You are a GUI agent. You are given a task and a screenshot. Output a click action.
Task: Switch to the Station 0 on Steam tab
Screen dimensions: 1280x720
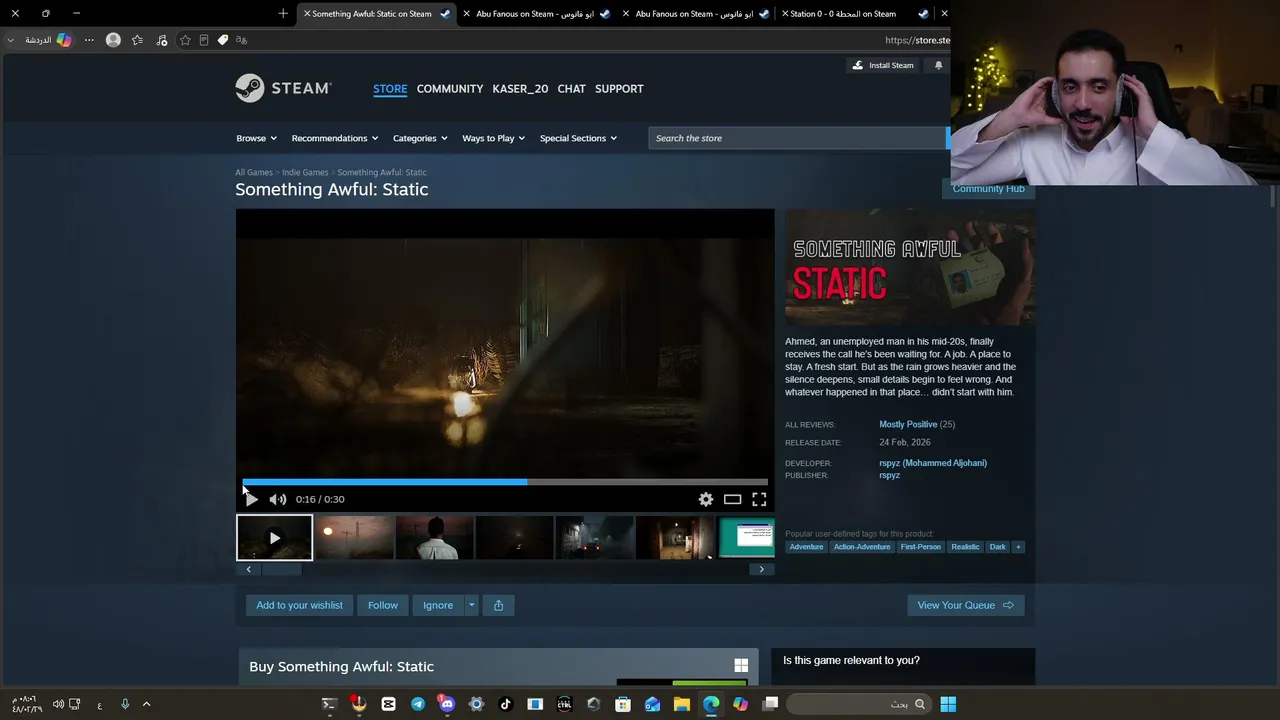tap(852, 14)
